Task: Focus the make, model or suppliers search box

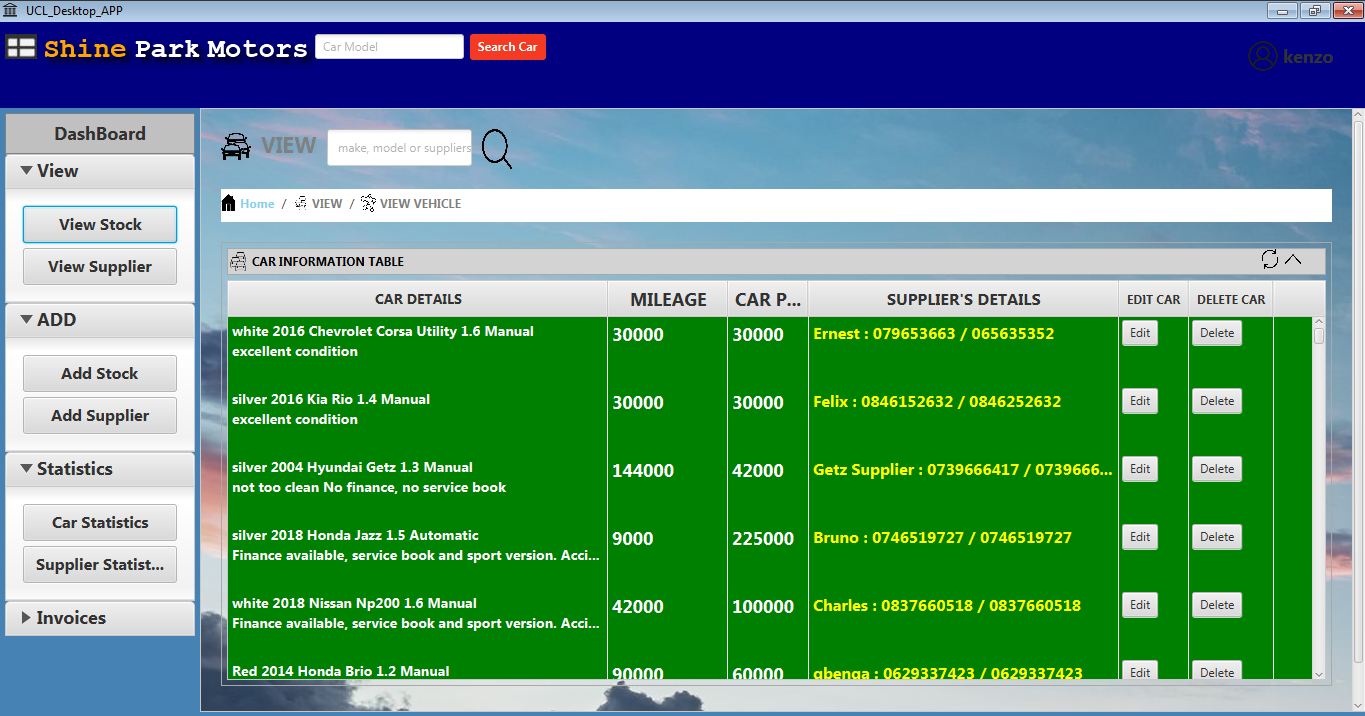Action: point(400,148)
